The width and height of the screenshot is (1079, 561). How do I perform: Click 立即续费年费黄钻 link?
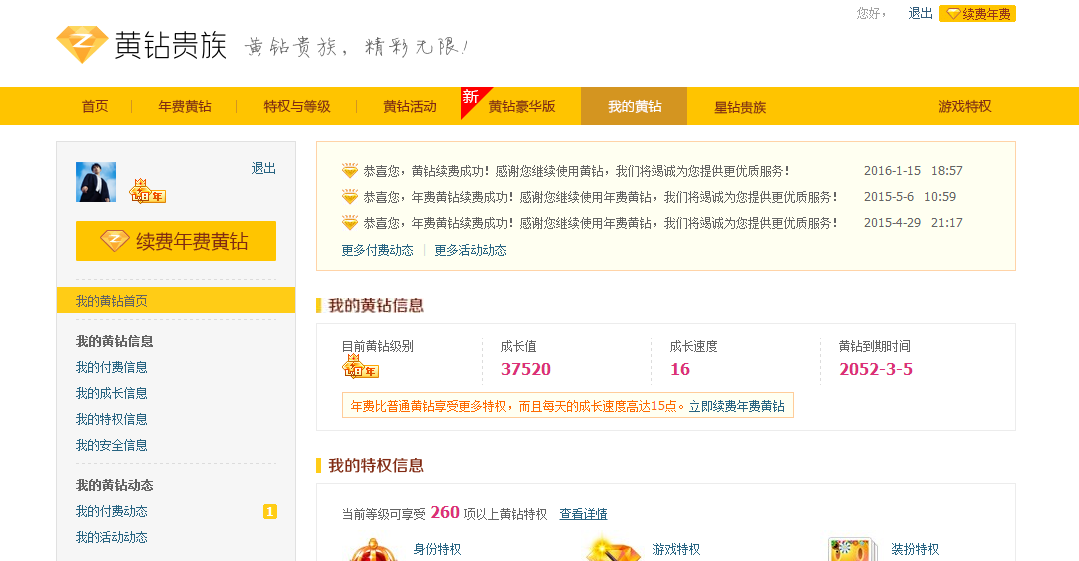(x=736, y=406)
